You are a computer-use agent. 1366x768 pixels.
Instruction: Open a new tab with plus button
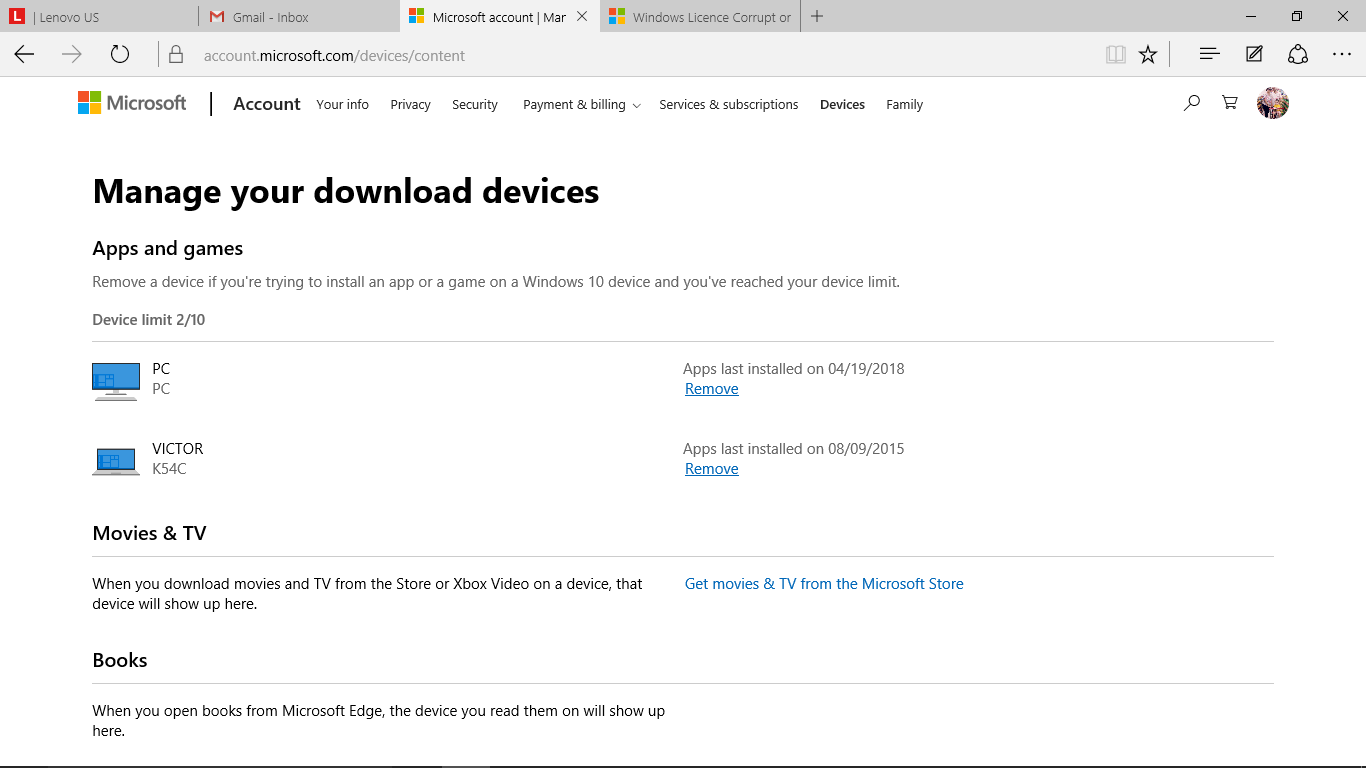point(817,16)
